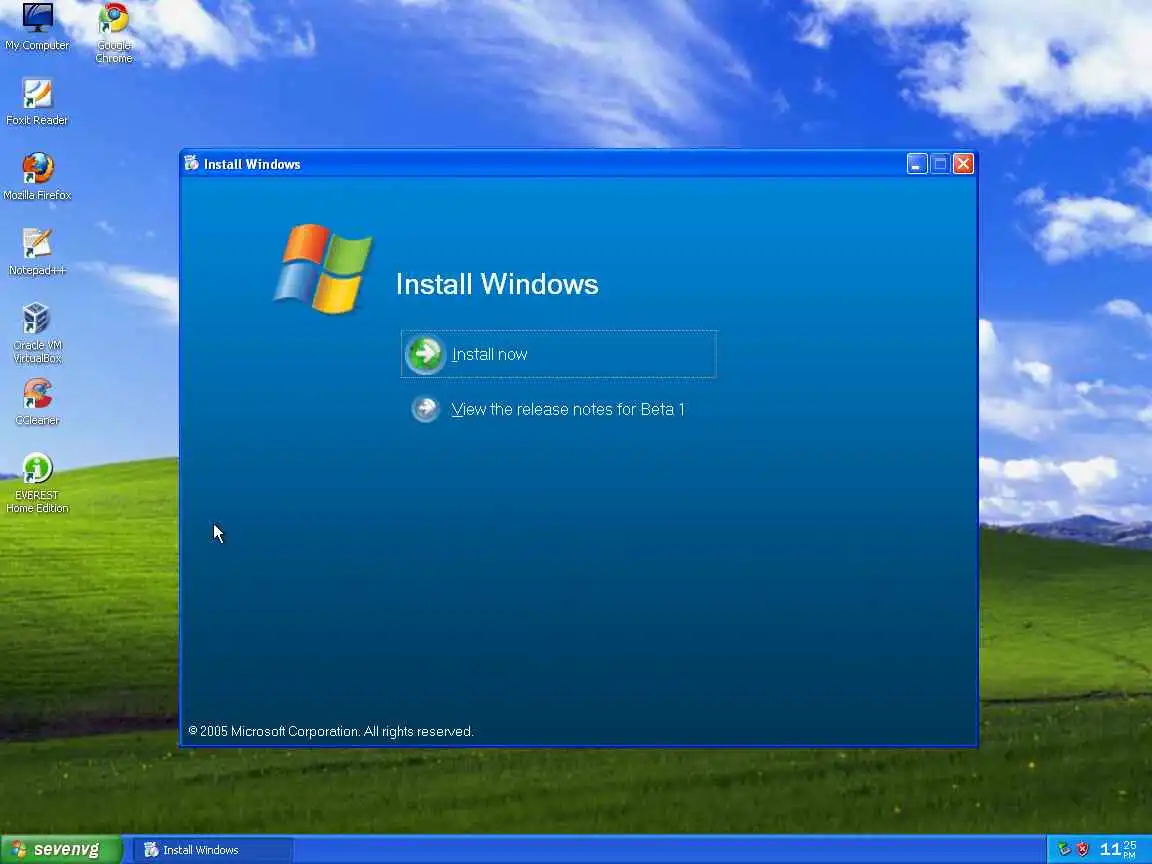Screen dimensions: 1152x864
Task: Click the taskbar clock showing 11:25 PM
Action: tap(1118, 850)
